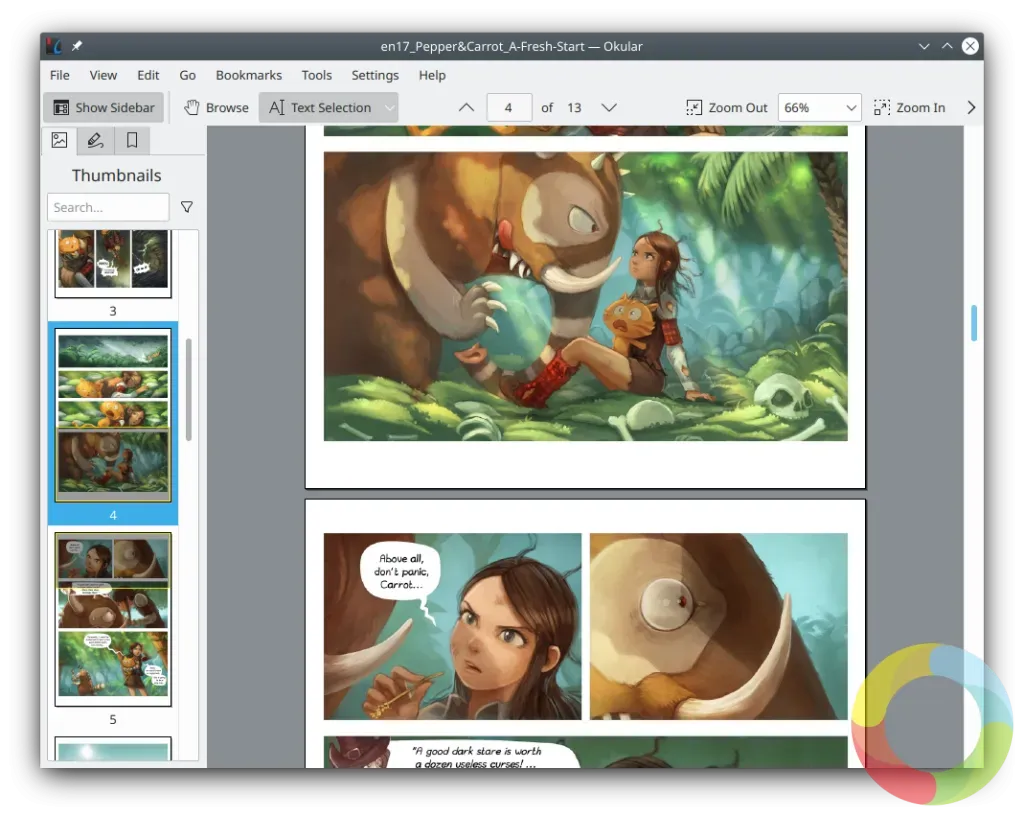Open the Tools menu
The height and width of the screenshot is (816, 1024).
317,75
